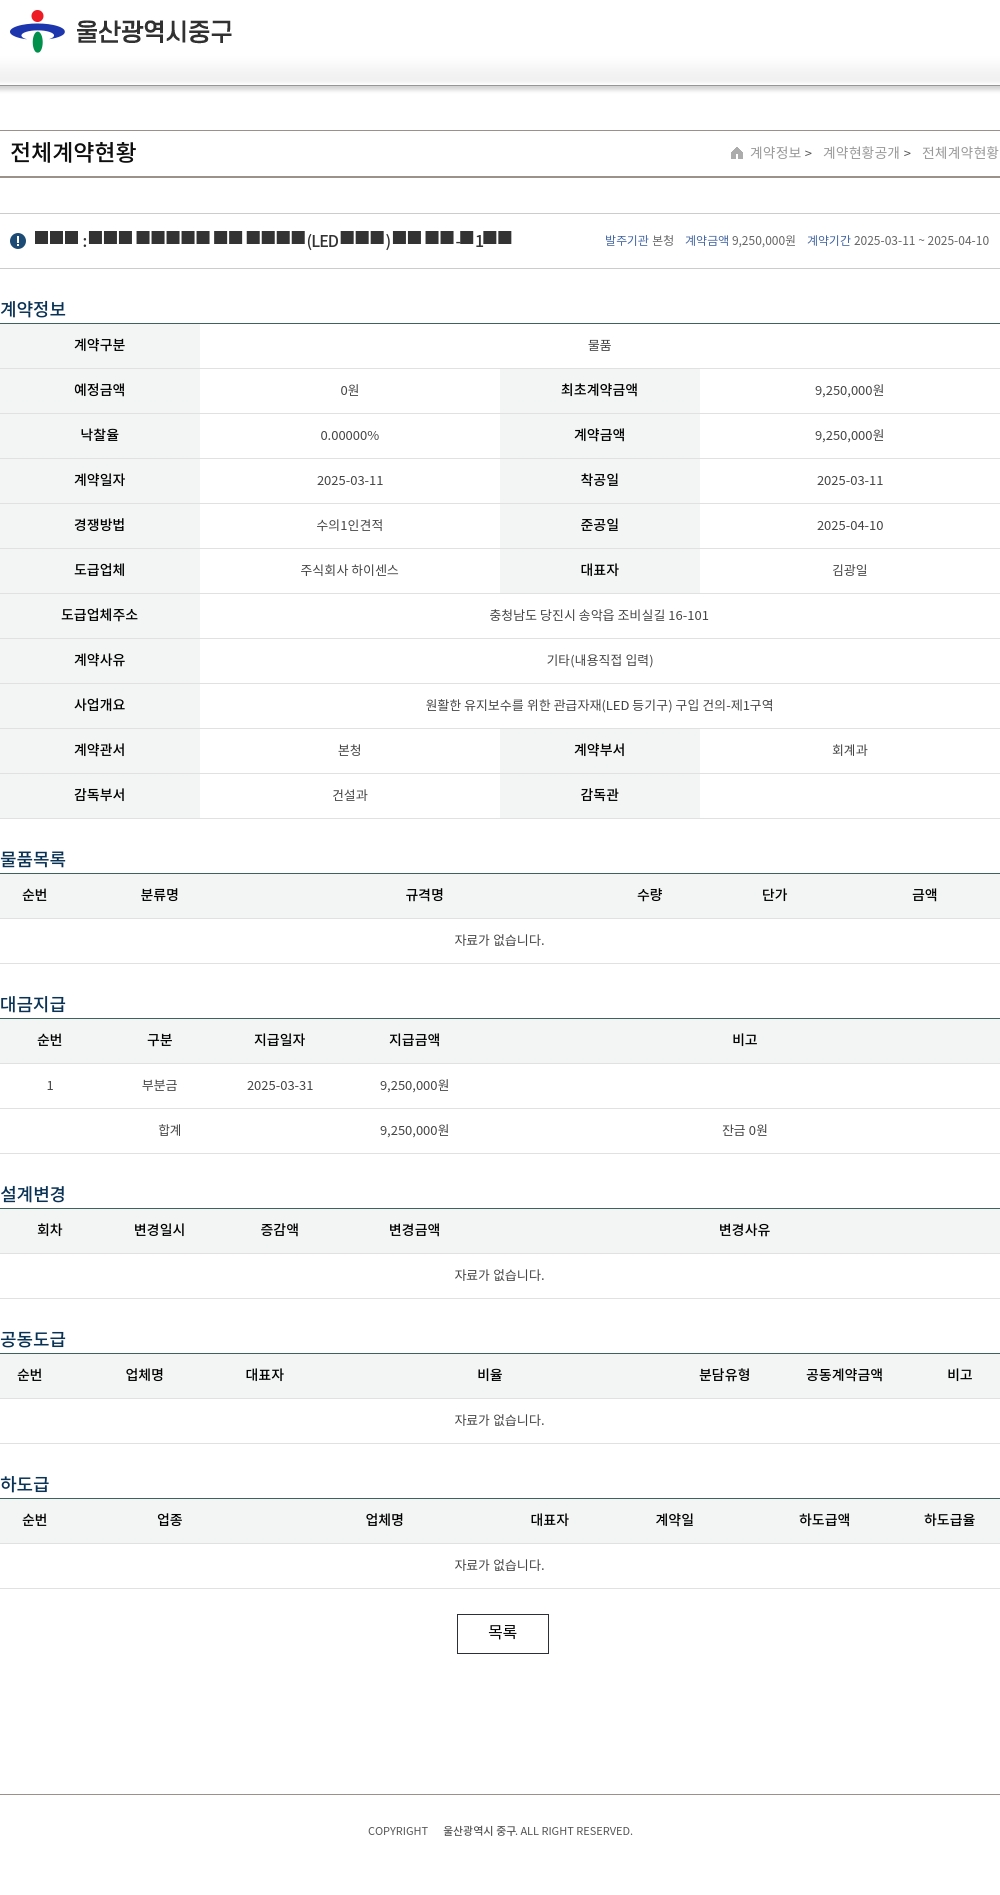Click the payment date 2025-03-31 cell

coord(279,1086)
